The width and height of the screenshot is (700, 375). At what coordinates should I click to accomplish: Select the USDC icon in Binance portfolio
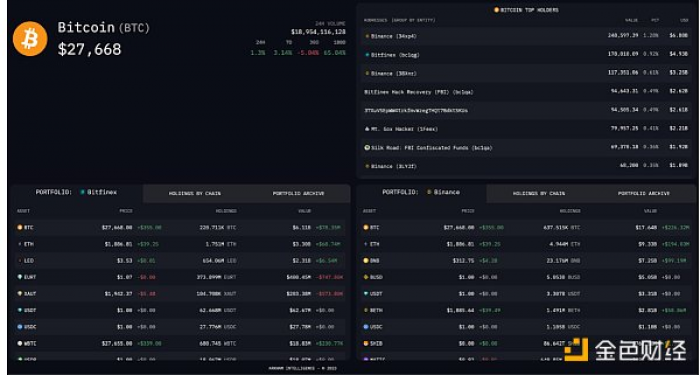click(366, 327)
